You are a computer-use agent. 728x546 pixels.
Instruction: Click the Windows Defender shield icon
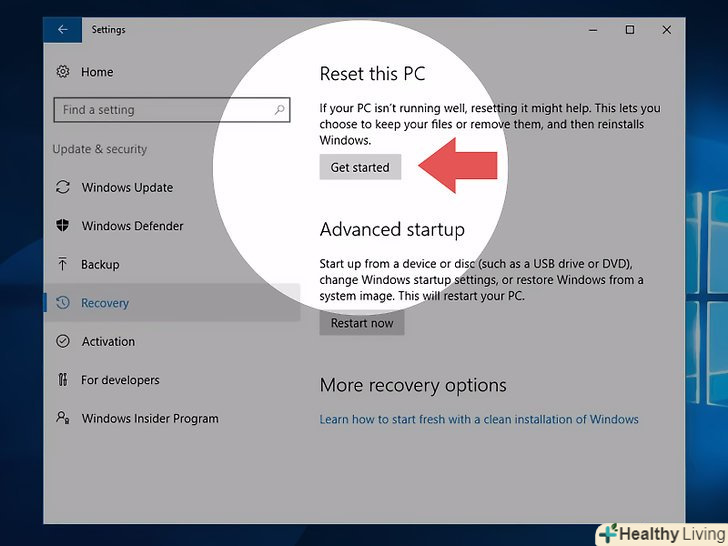pos(63,225)
